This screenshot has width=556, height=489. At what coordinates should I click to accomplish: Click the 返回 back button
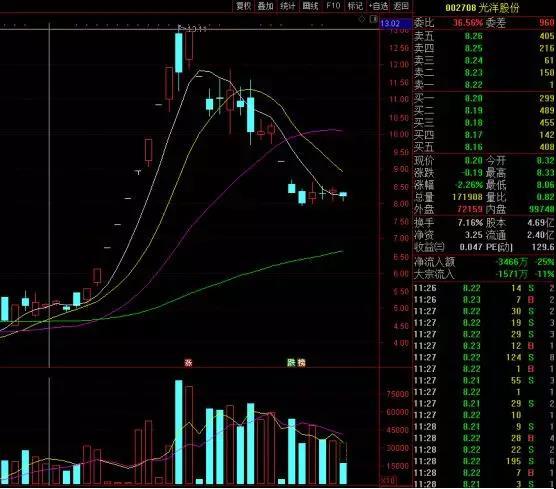(401, 6)
